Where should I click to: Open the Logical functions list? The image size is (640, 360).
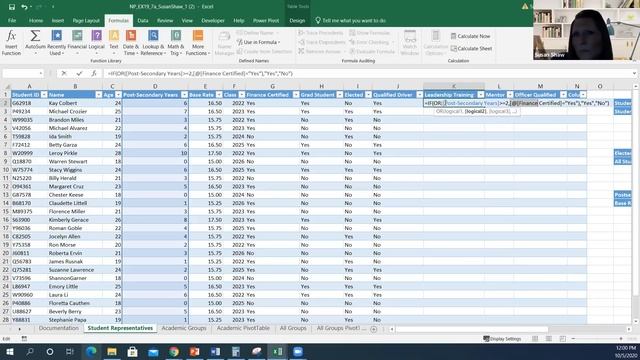(96, 42)
